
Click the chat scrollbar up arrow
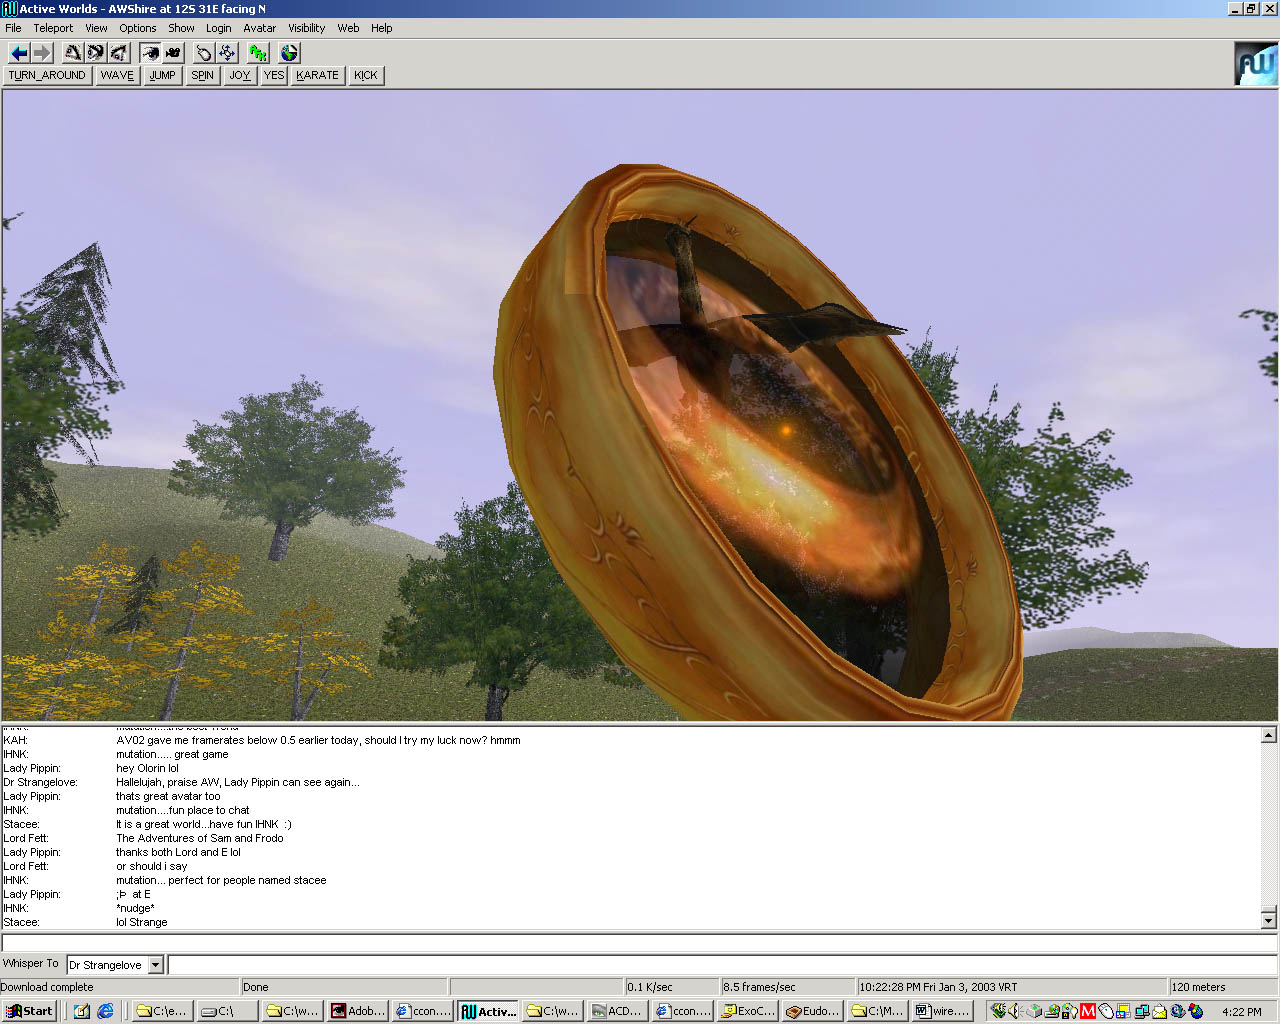[x=1268, y=735]
